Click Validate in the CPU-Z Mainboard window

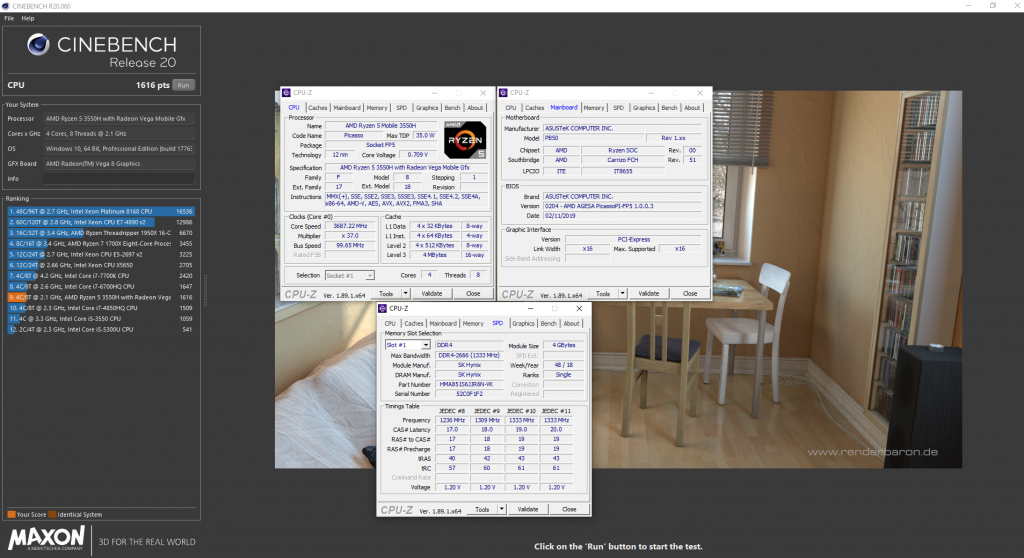(649, 294)
